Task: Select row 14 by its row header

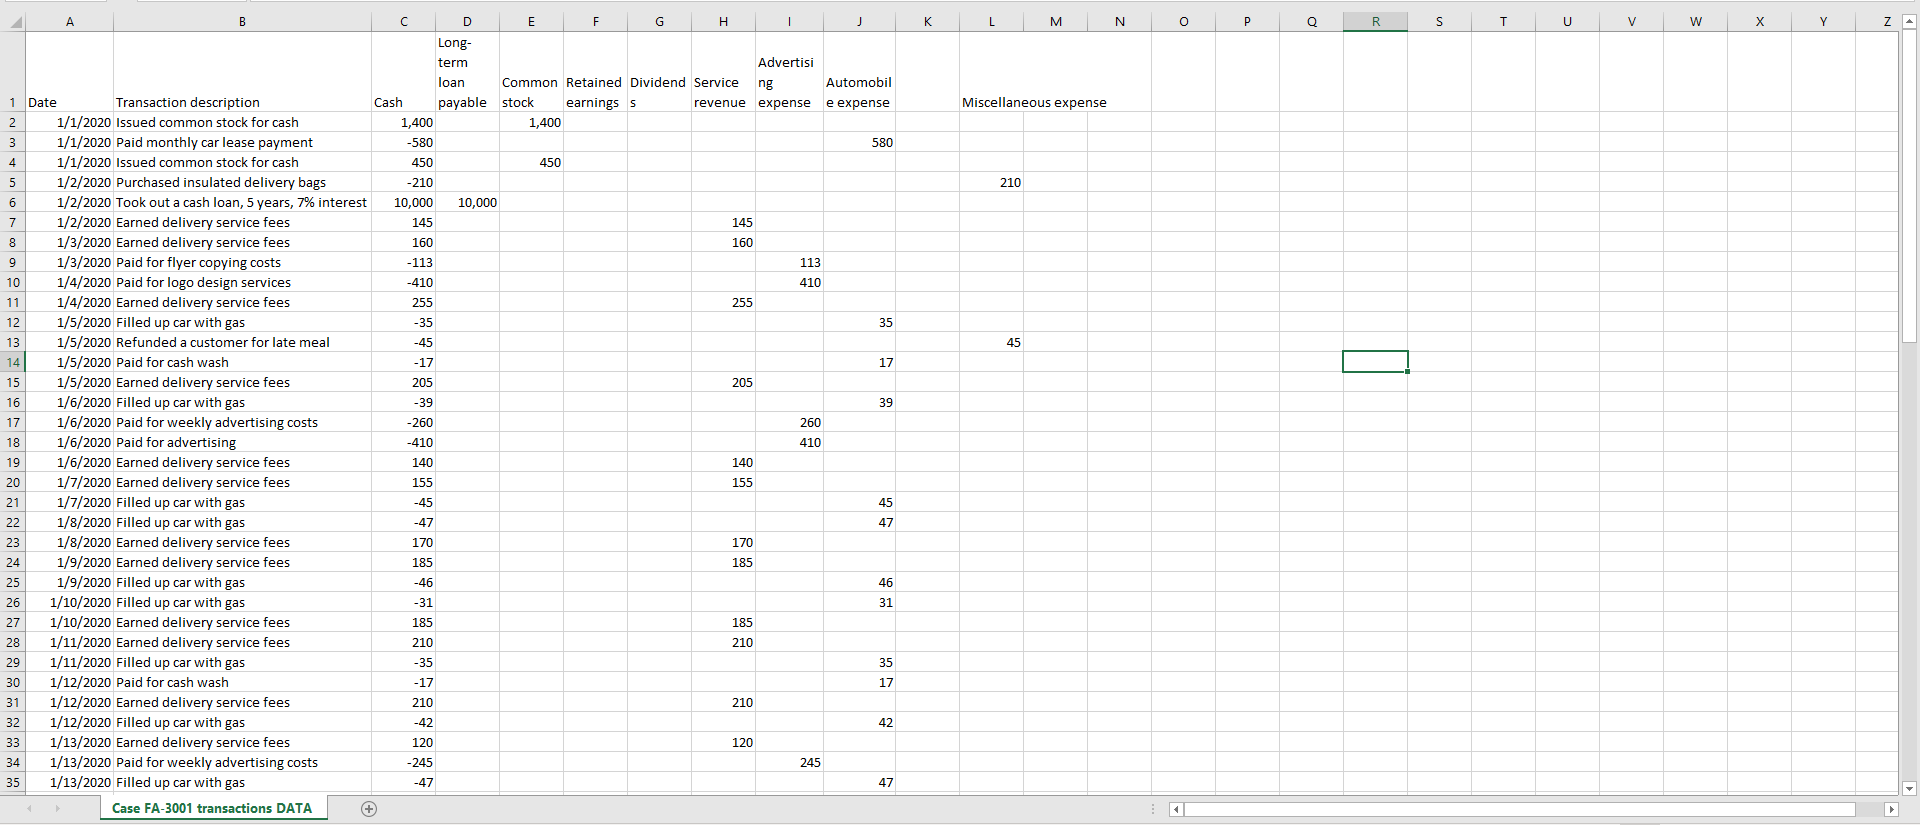Action: coord(13,362)
